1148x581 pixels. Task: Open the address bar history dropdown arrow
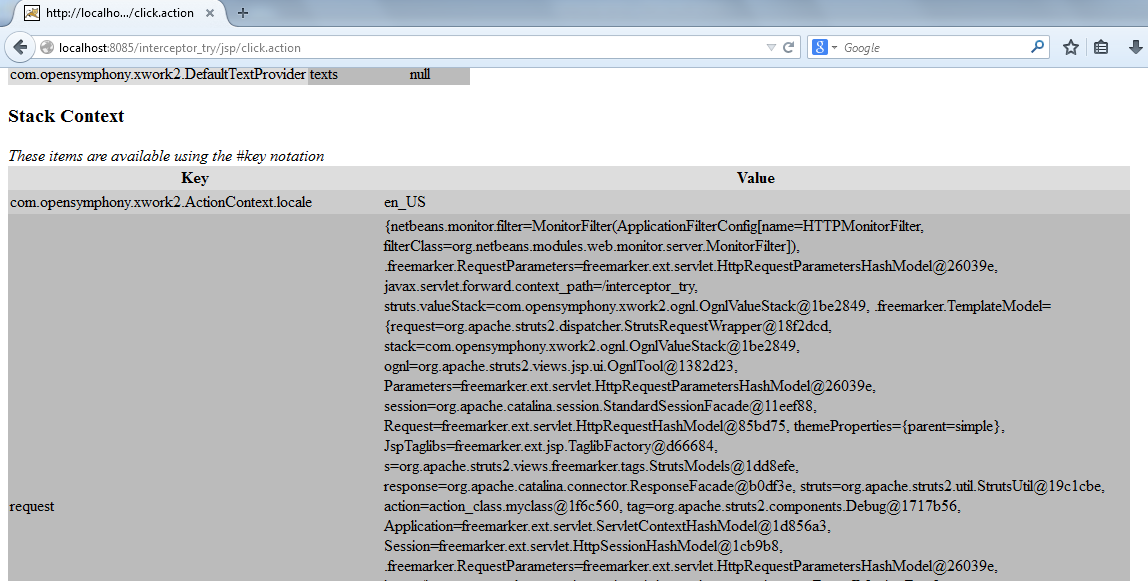pos(770,46)
